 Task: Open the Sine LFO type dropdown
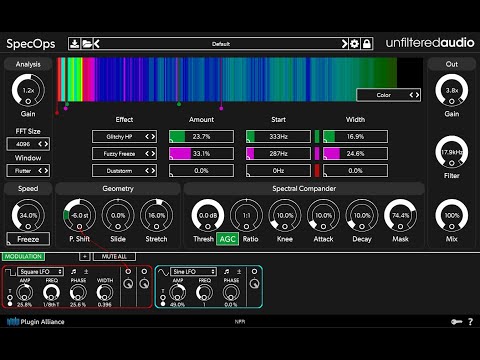tap(193, 272)
